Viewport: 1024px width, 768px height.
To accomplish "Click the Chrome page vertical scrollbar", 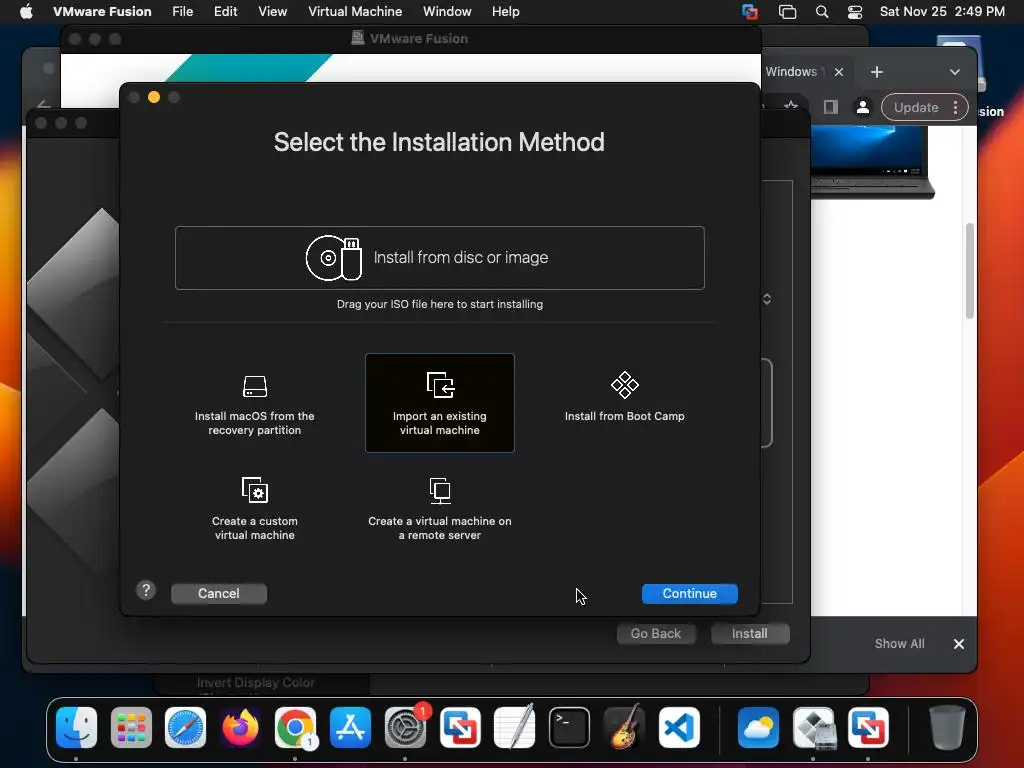I will coord(970,270).
